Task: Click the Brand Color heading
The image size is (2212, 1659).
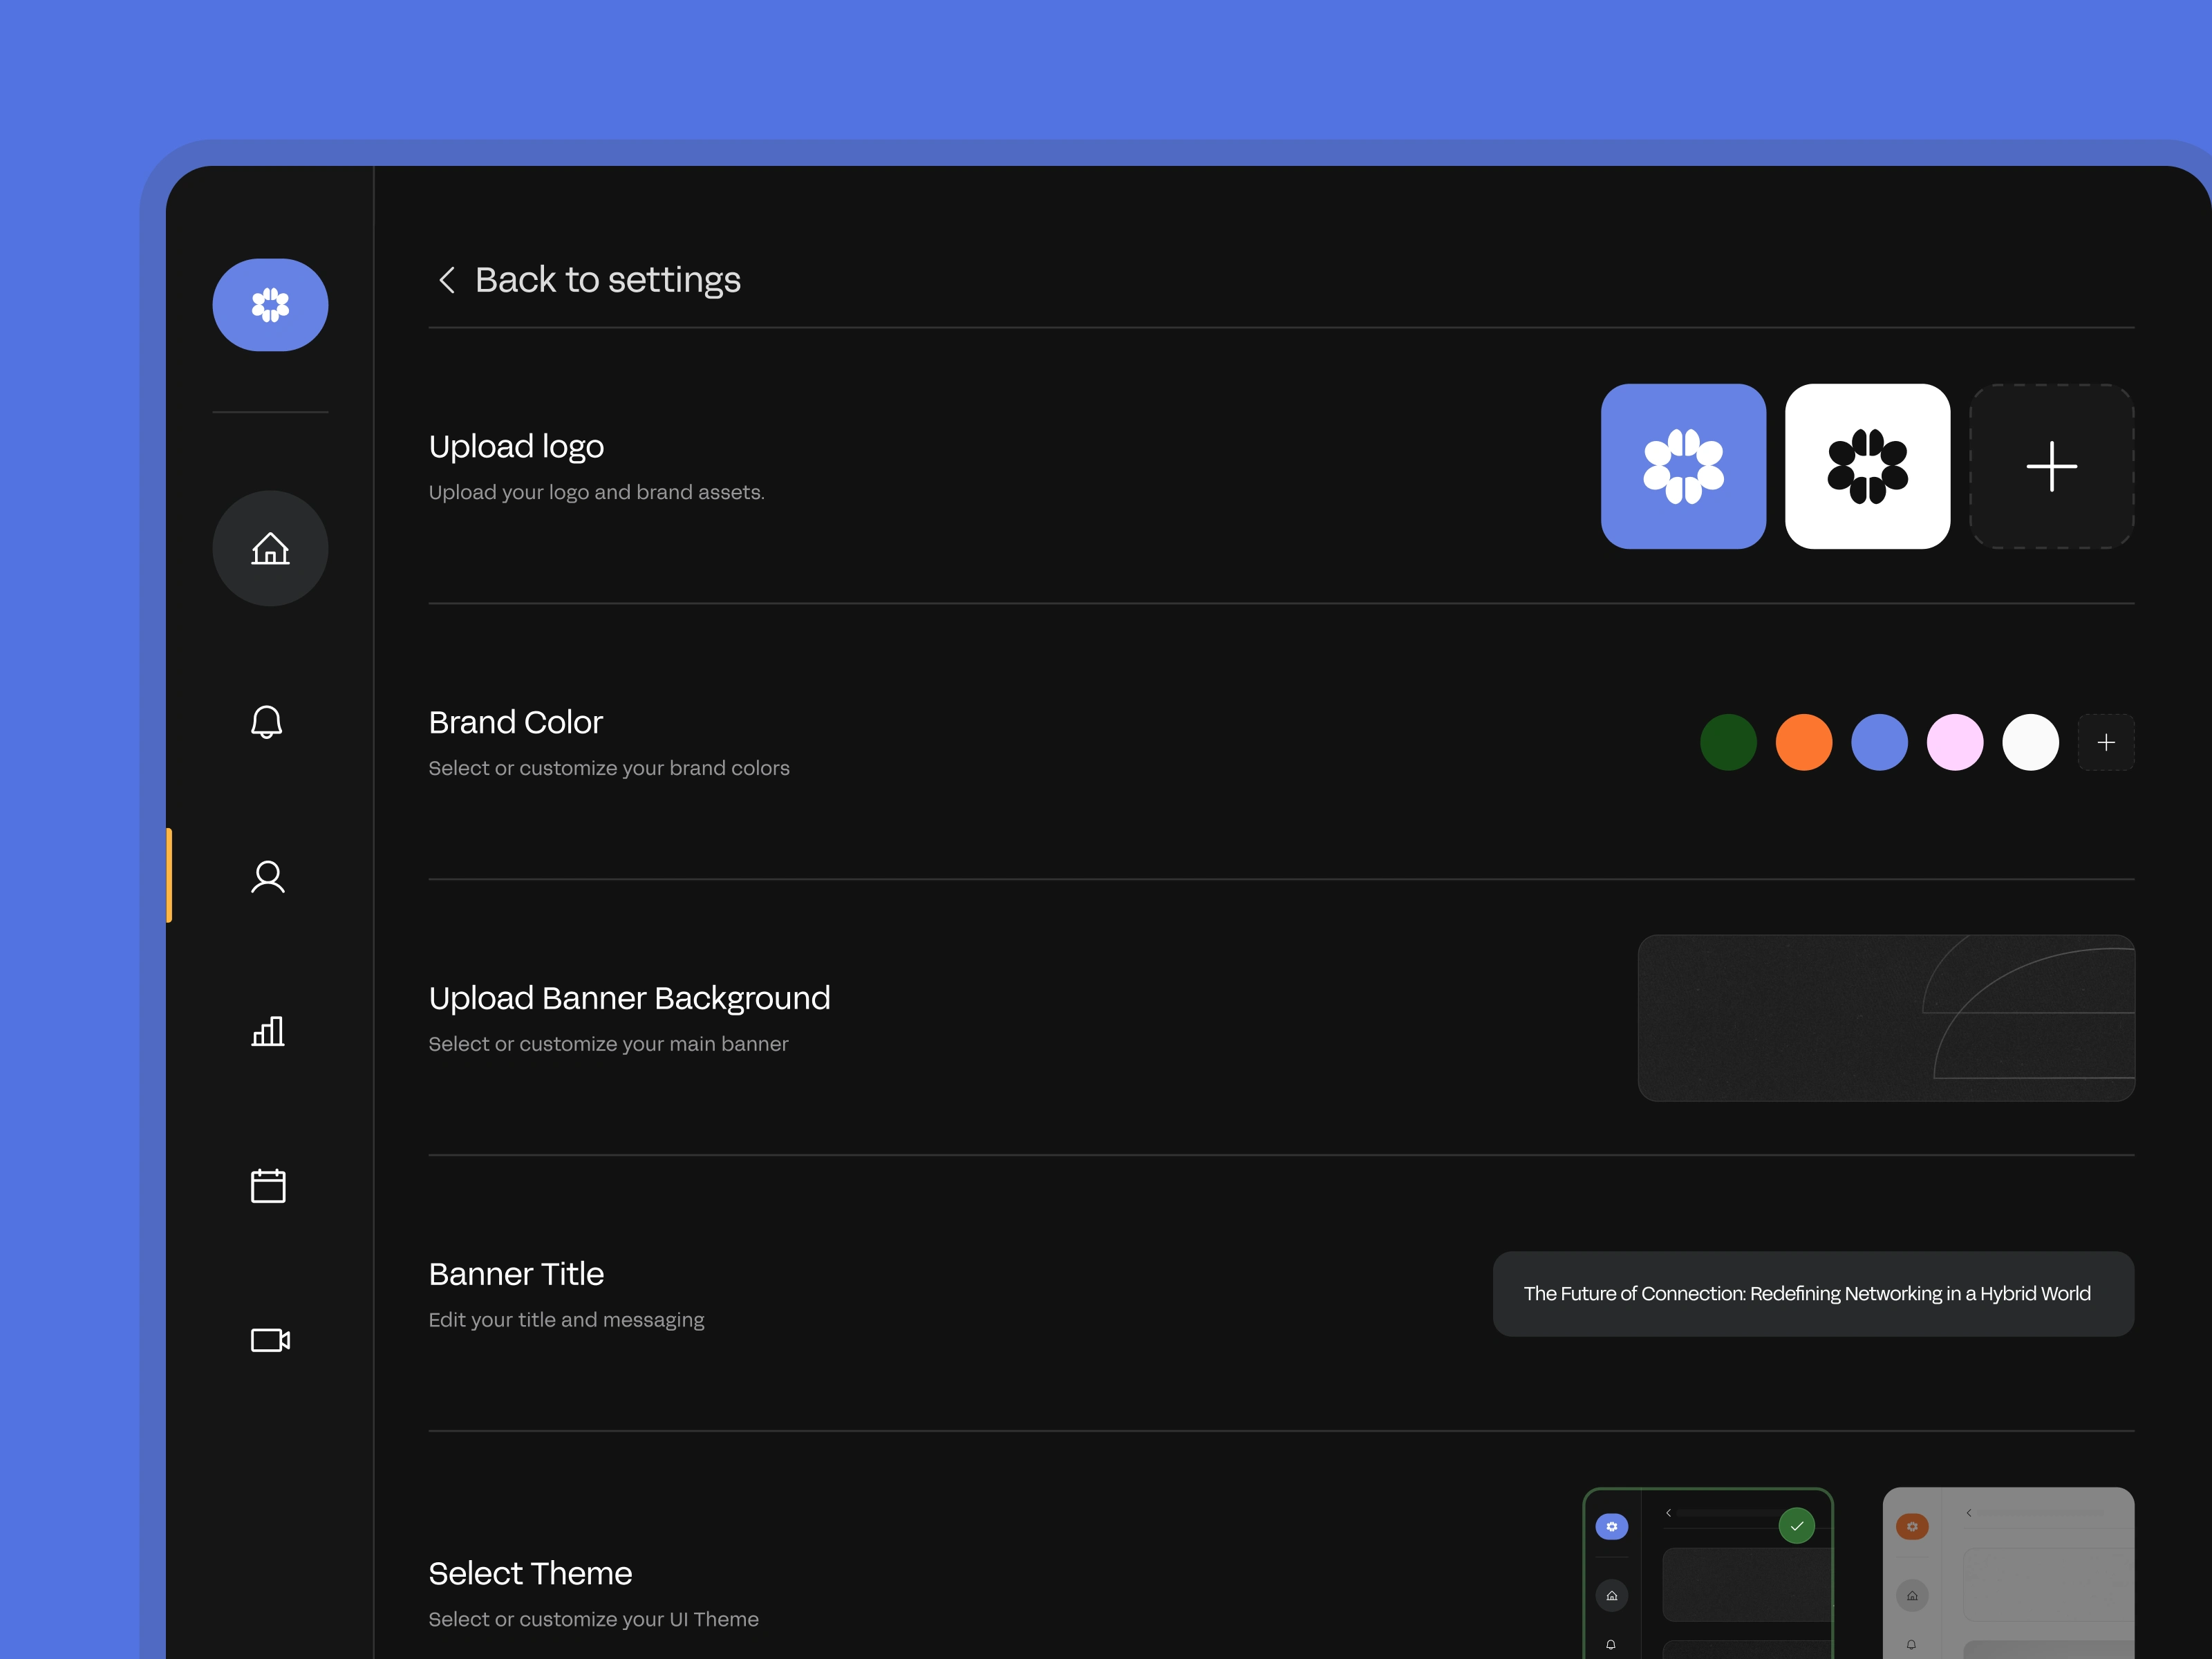Action: (516, 722)
